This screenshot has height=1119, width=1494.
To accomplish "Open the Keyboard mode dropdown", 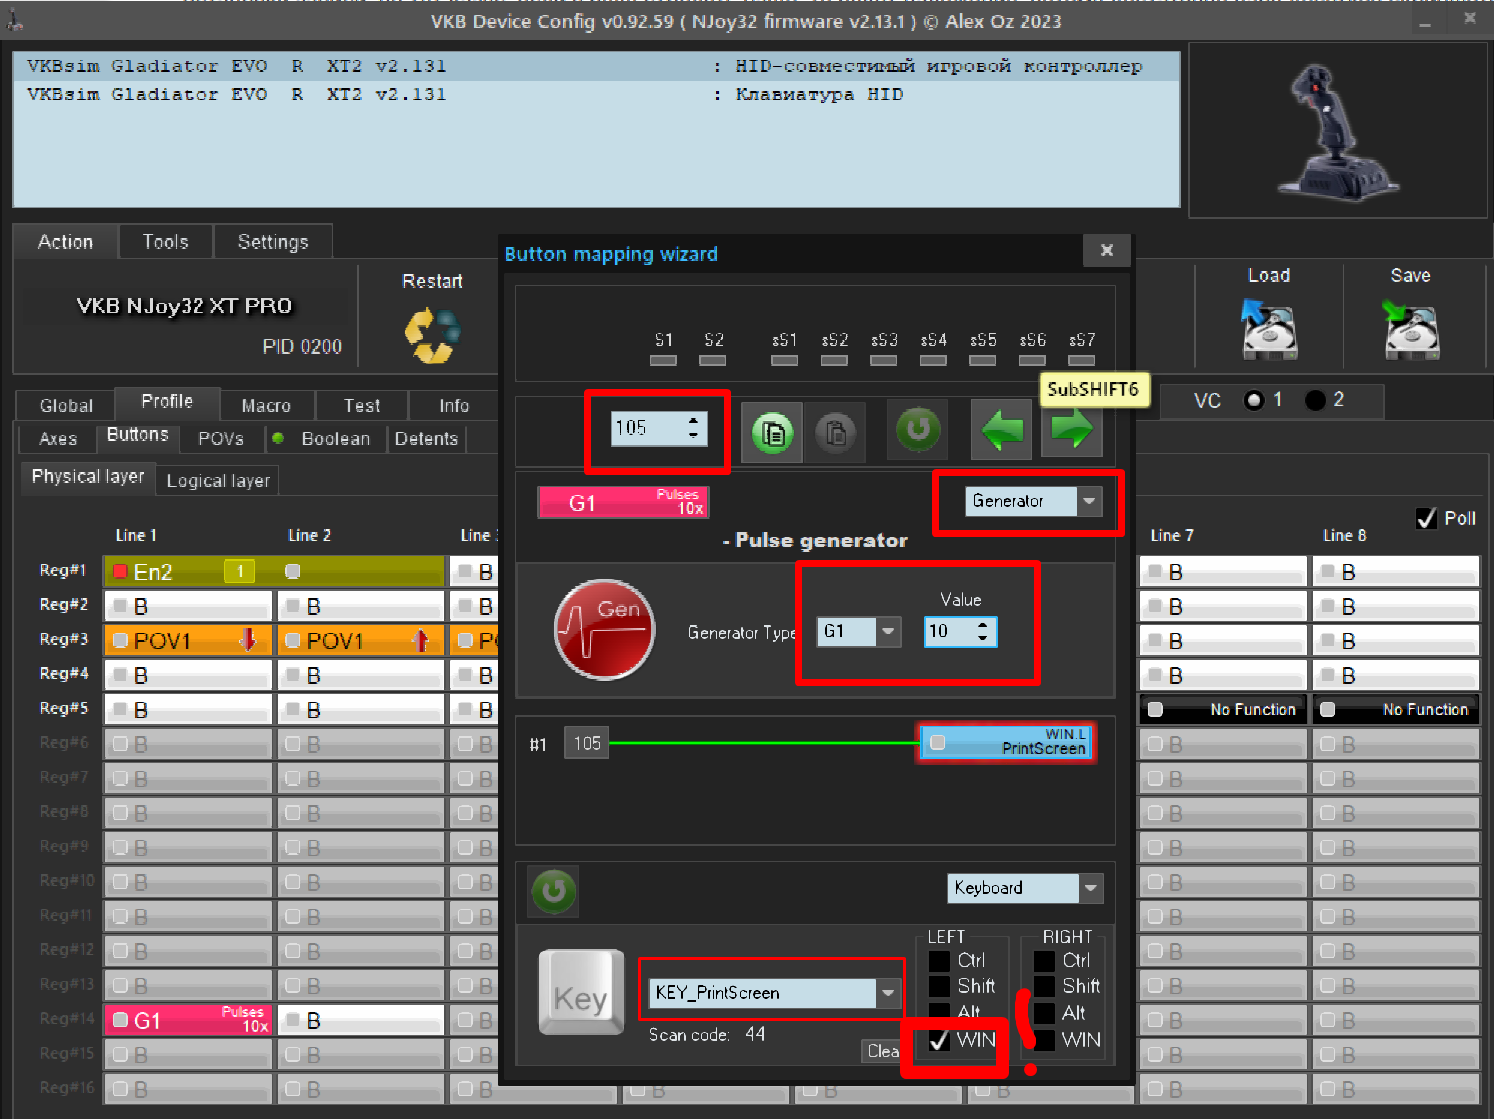I will 1091,888.
